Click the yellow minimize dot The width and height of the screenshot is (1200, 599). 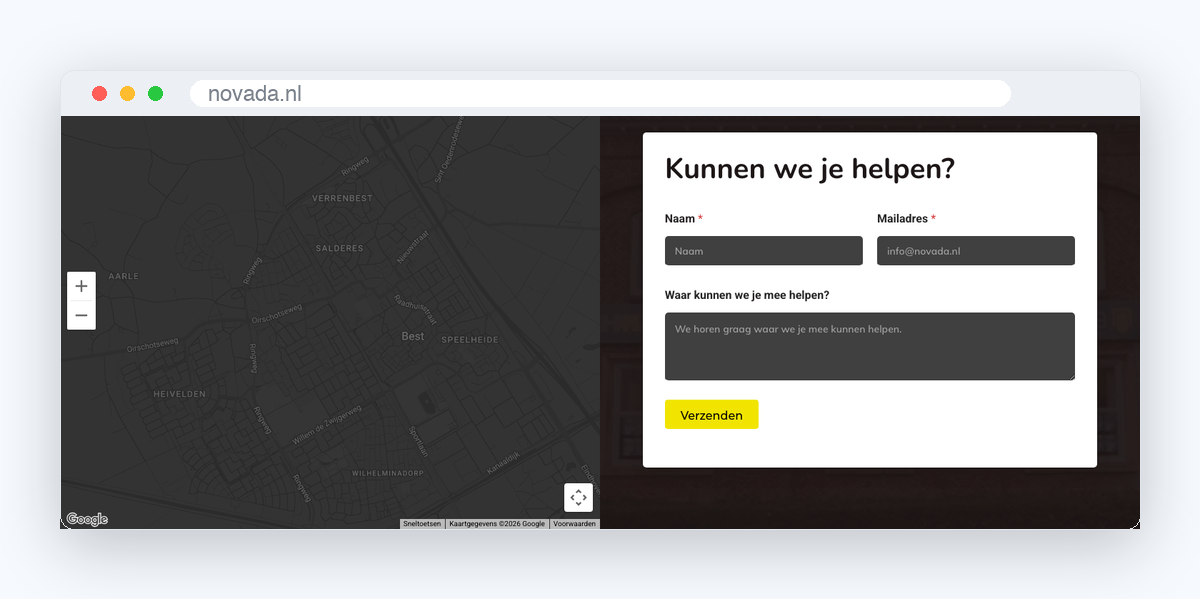pyautogui.click(x=127, y=93)
